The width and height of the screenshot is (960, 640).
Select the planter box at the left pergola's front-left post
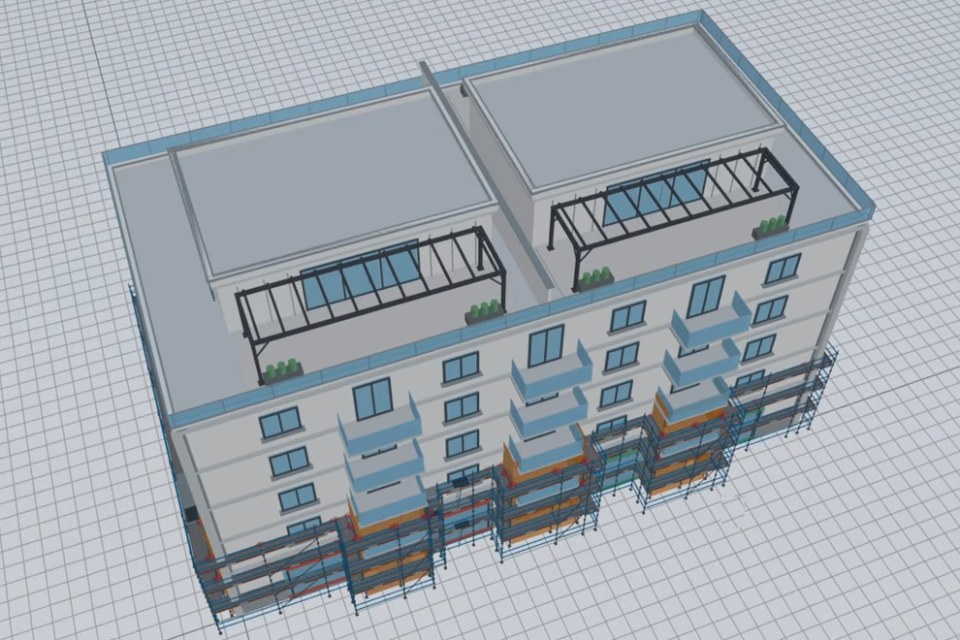point(283,372)
